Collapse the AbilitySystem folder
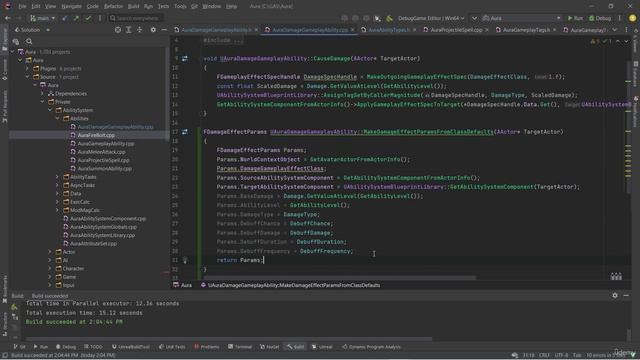The height and width of the screenshot is (360, 640). [50, 110]
